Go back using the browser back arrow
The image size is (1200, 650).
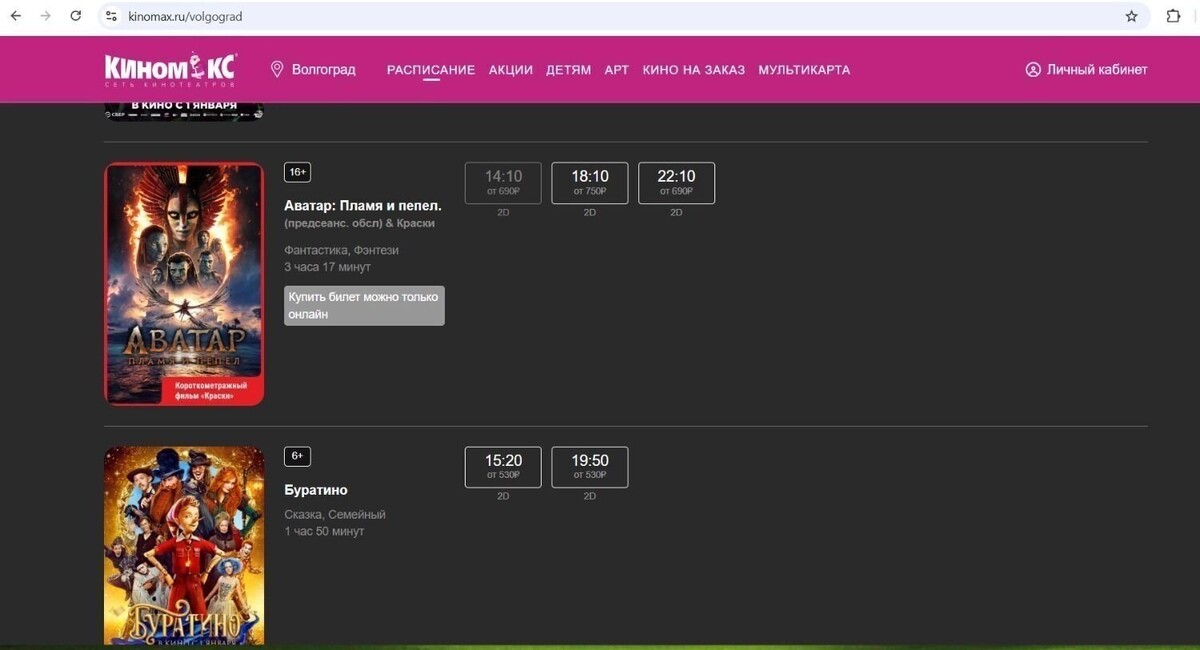(16, 16)
